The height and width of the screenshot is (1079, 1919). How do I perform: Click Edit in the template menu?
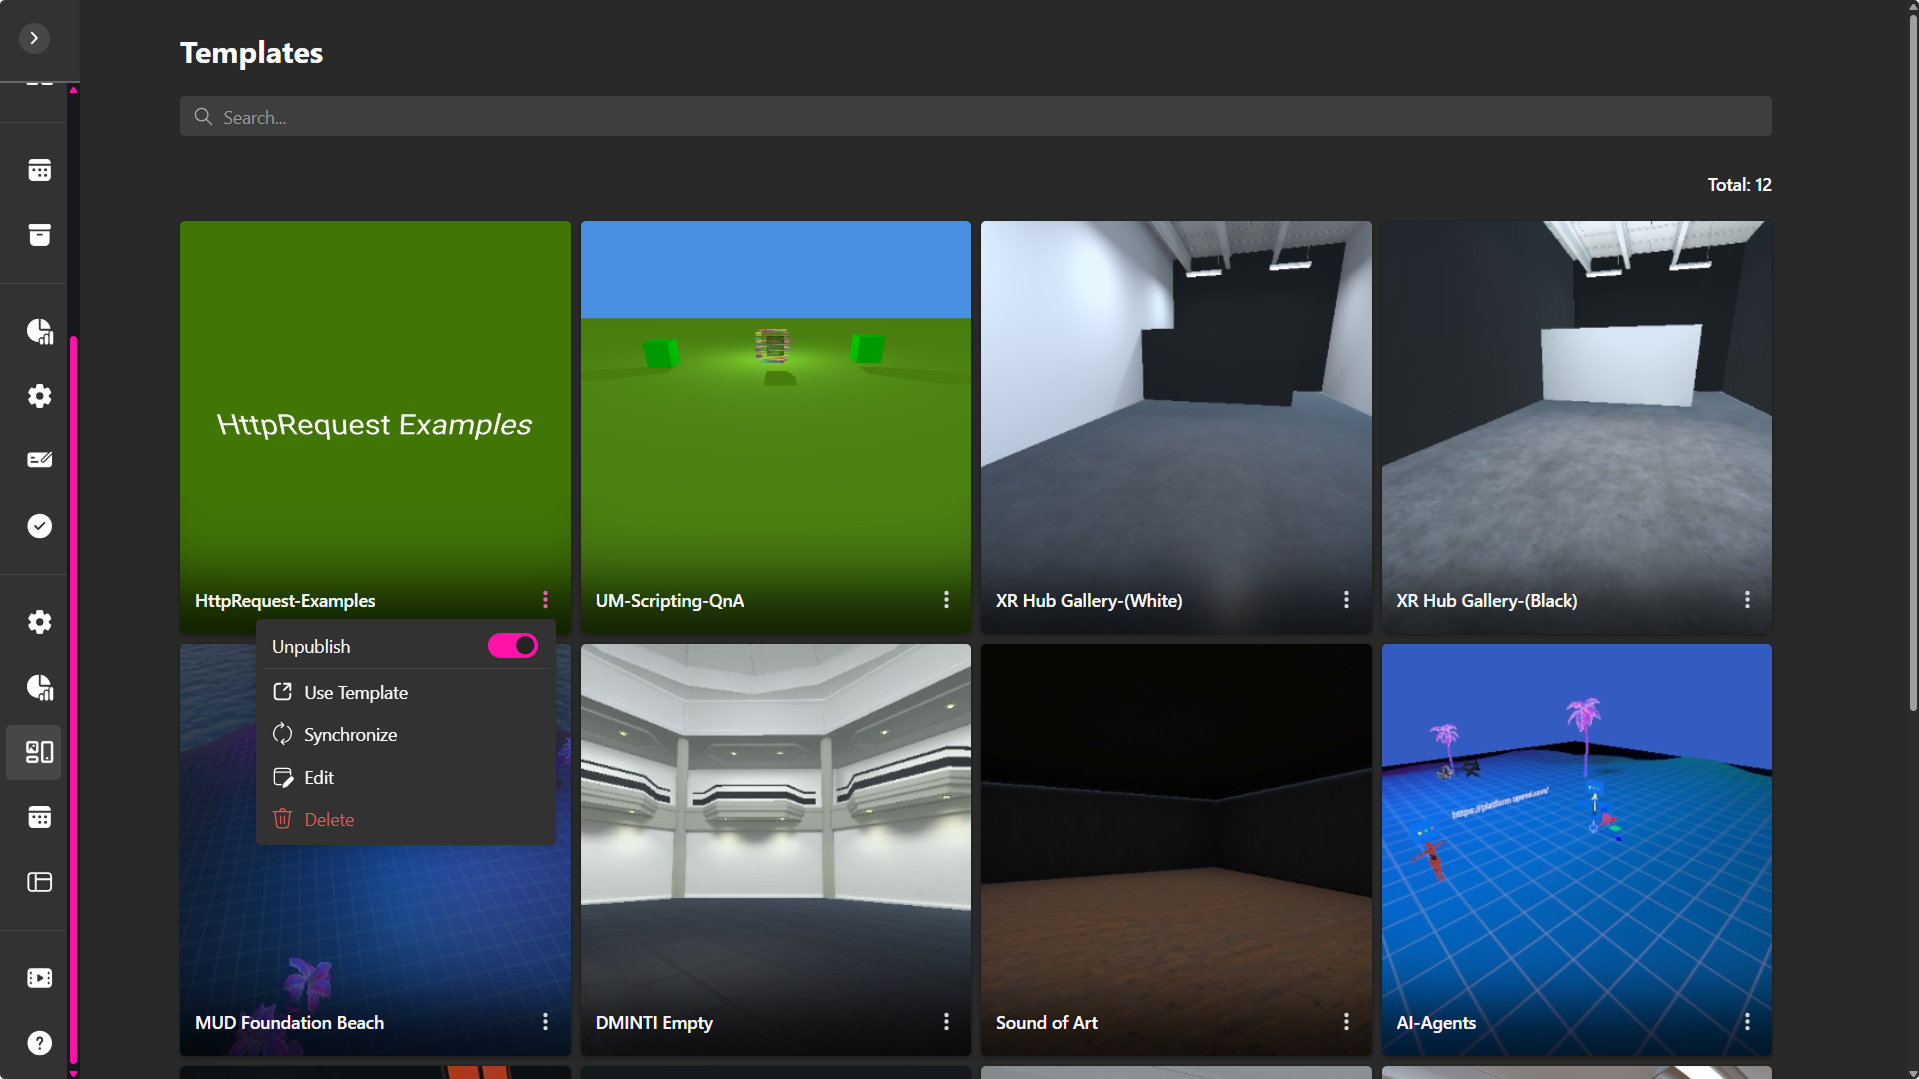pos(318,777)
